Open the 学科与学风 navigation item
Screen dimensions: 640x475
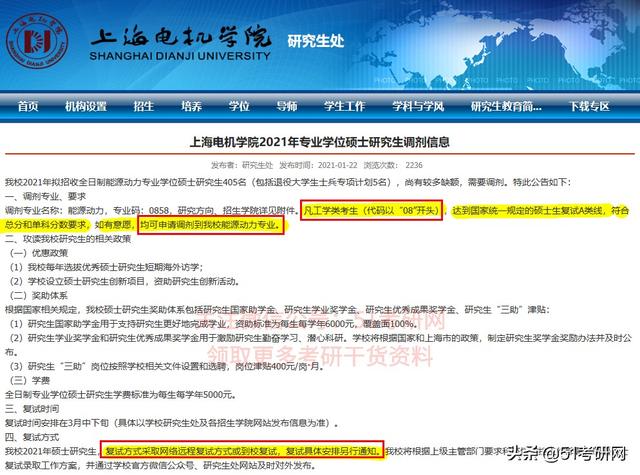(x=418, y=107)
